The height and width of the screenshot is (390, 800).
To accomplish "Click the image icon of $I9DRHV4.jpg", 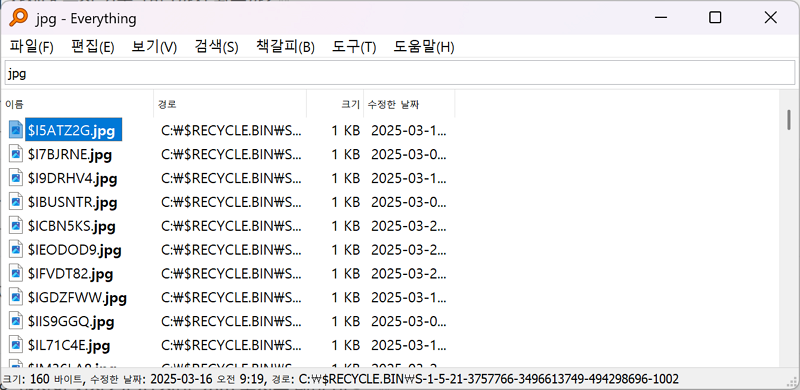I will pos(17,178).
